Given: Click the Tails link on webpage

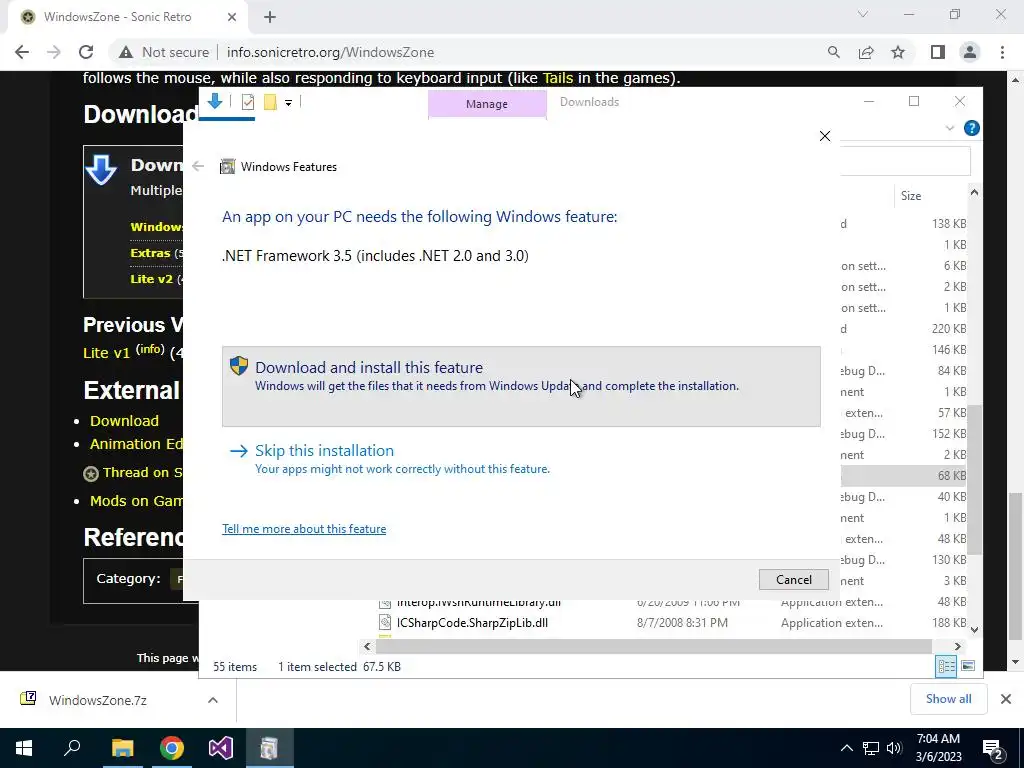Looking at the screenshot, I should 558,78.
